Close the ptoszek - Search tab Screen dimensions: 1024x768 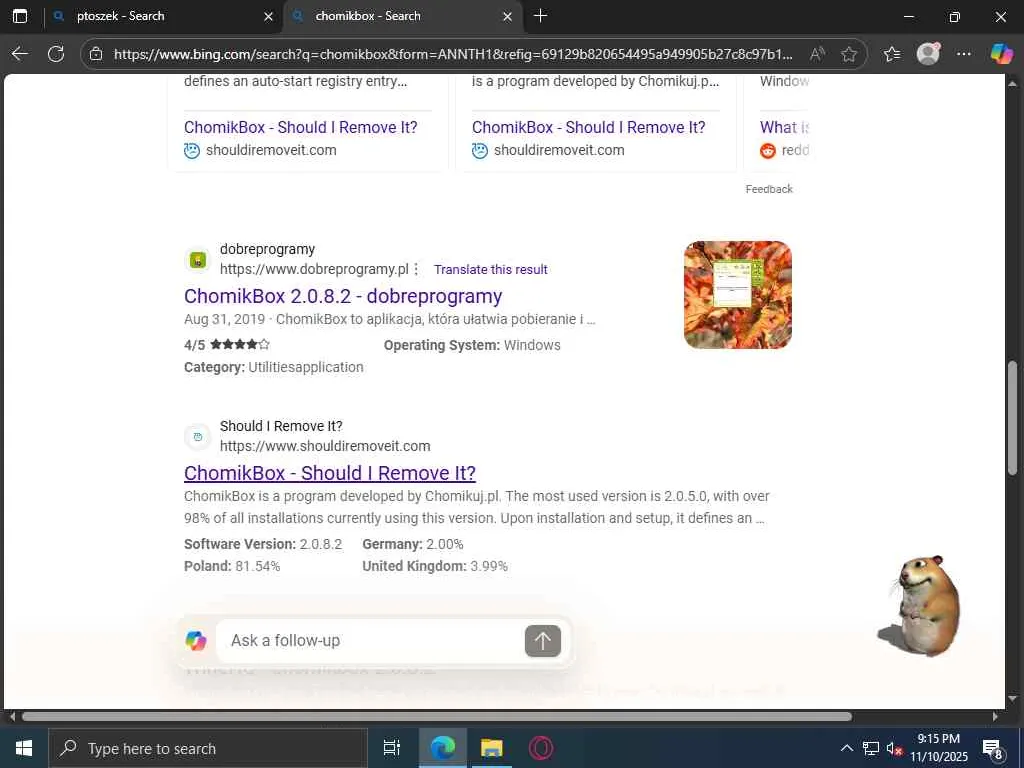(268, 16)
